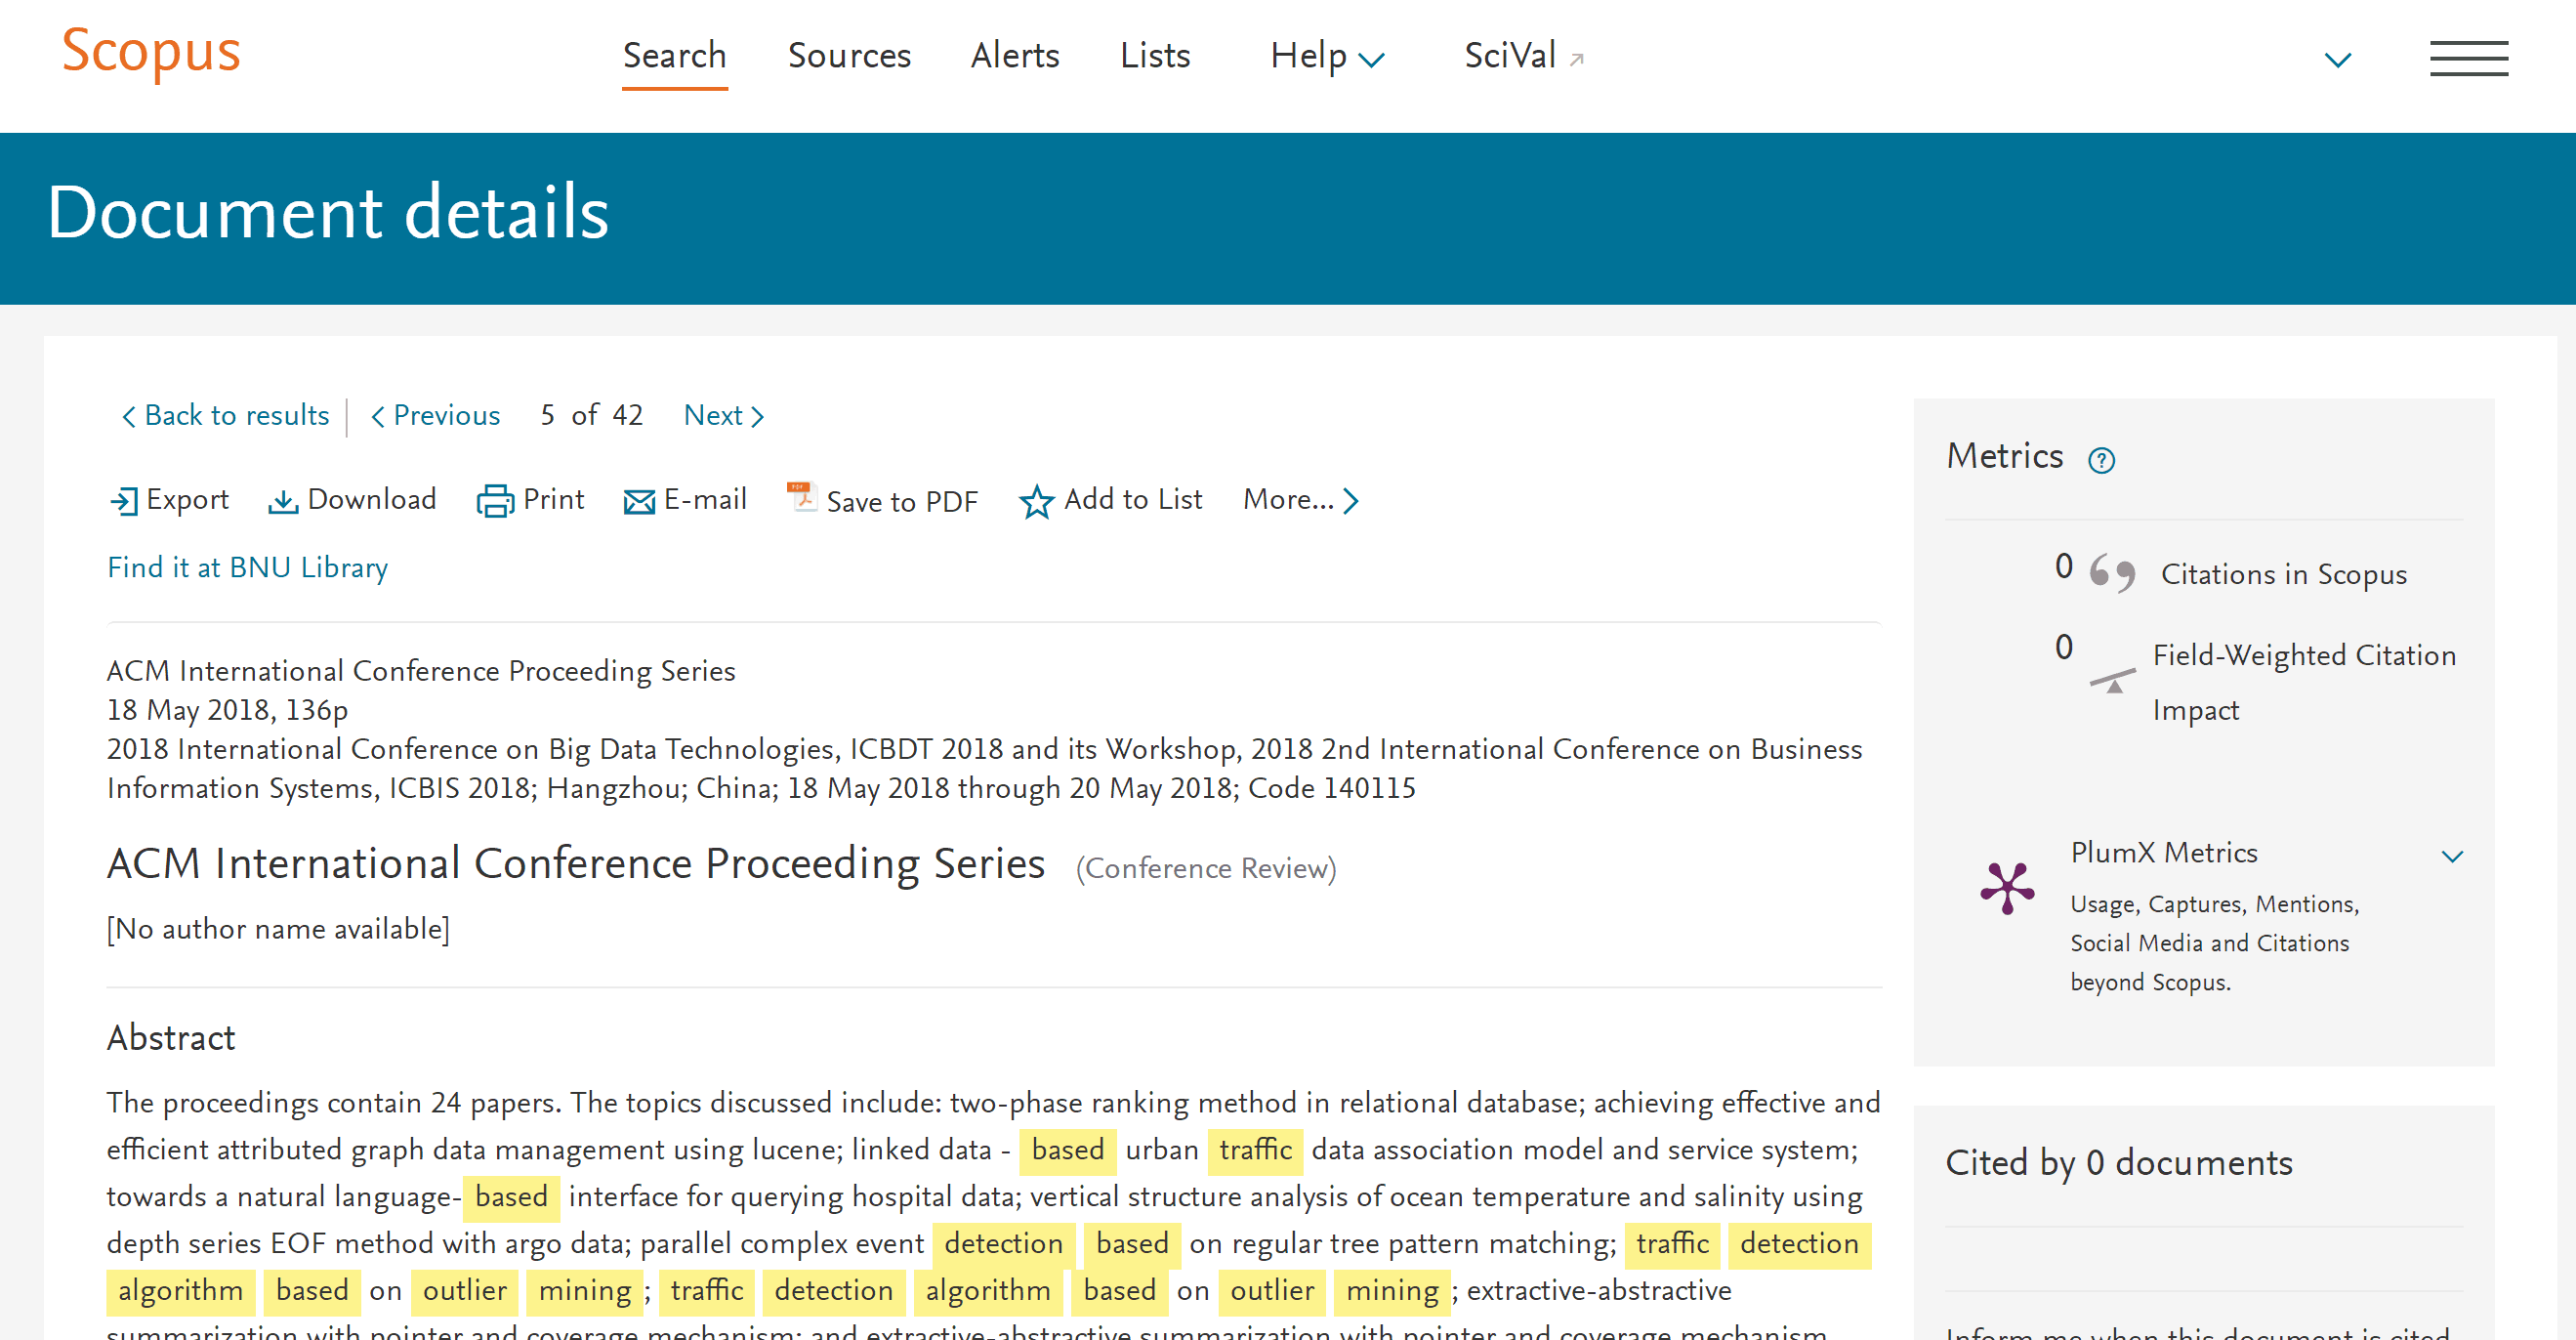The width and height of the screenshot is (2576, 1340).
Task: Go to the Next document
Action: pyautogui.click(x=724, y=415)
